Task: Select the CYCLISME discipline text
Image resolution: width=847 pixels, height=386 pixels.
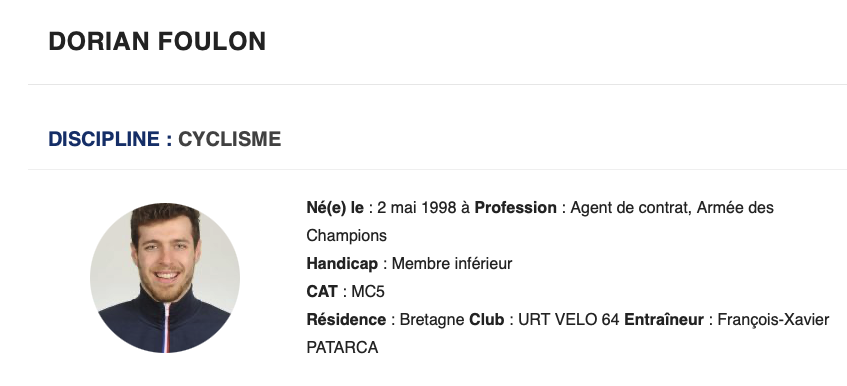Action: point(230,139)
